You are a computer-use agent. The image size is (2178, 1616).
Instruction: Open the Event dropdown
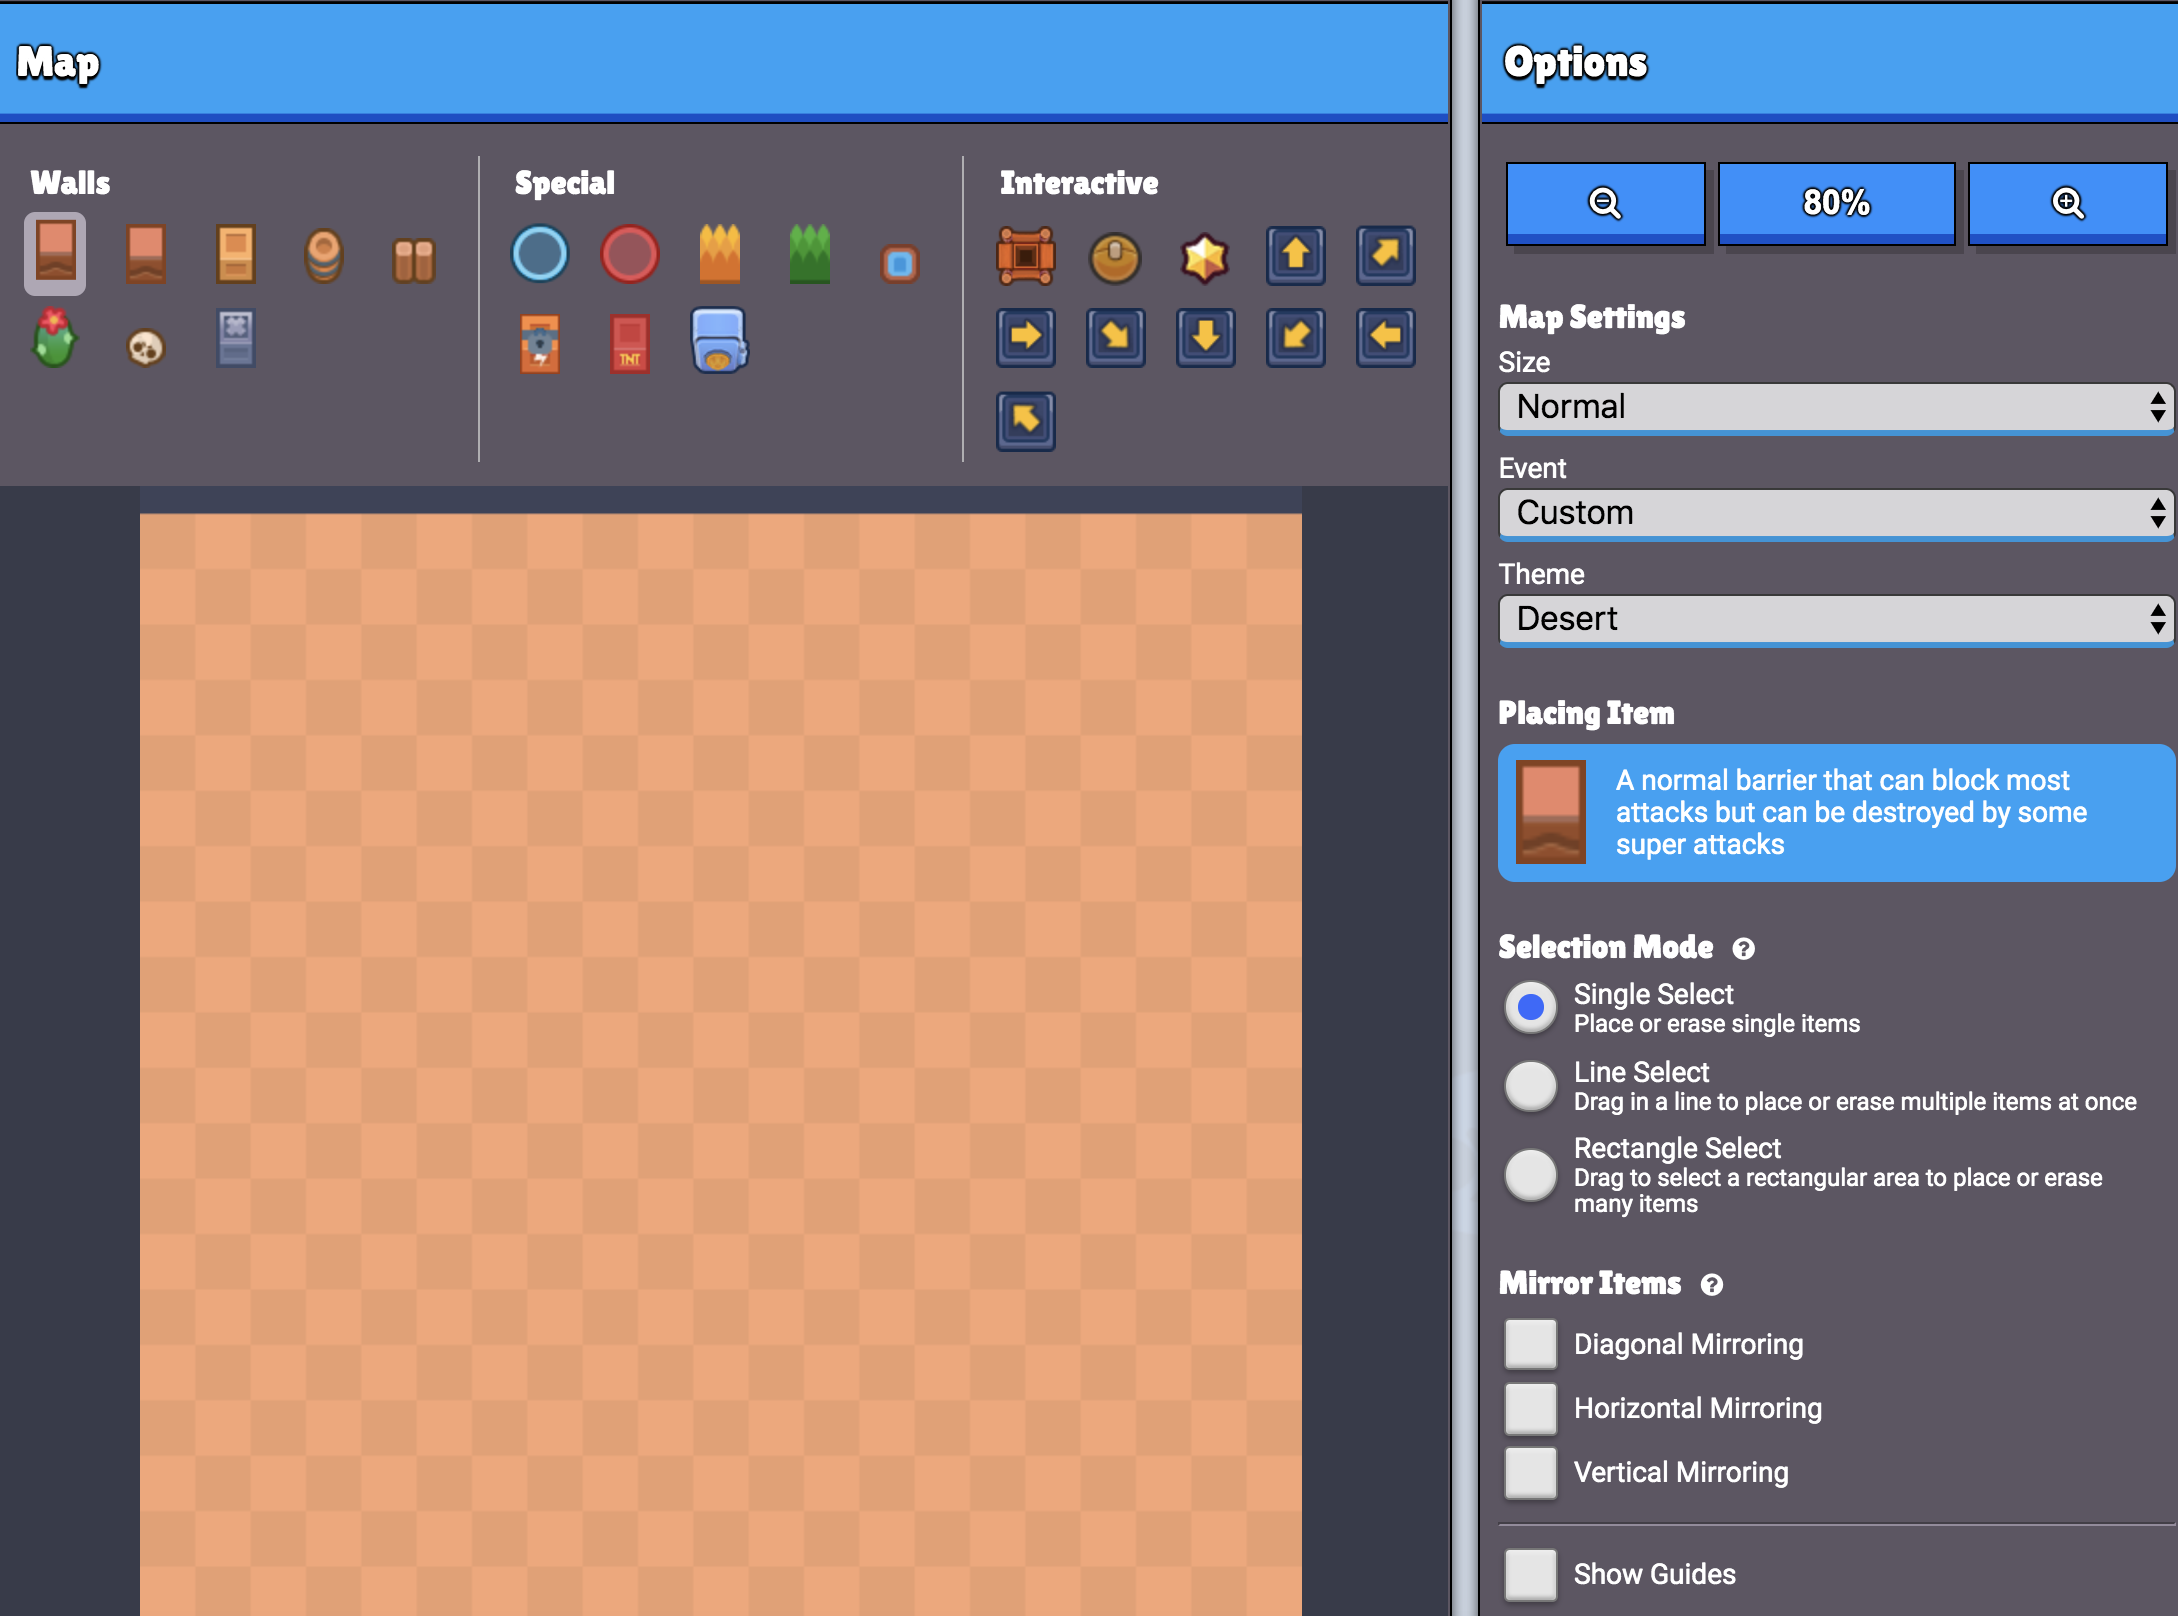pyautogui.click(x=1836, y=513)
